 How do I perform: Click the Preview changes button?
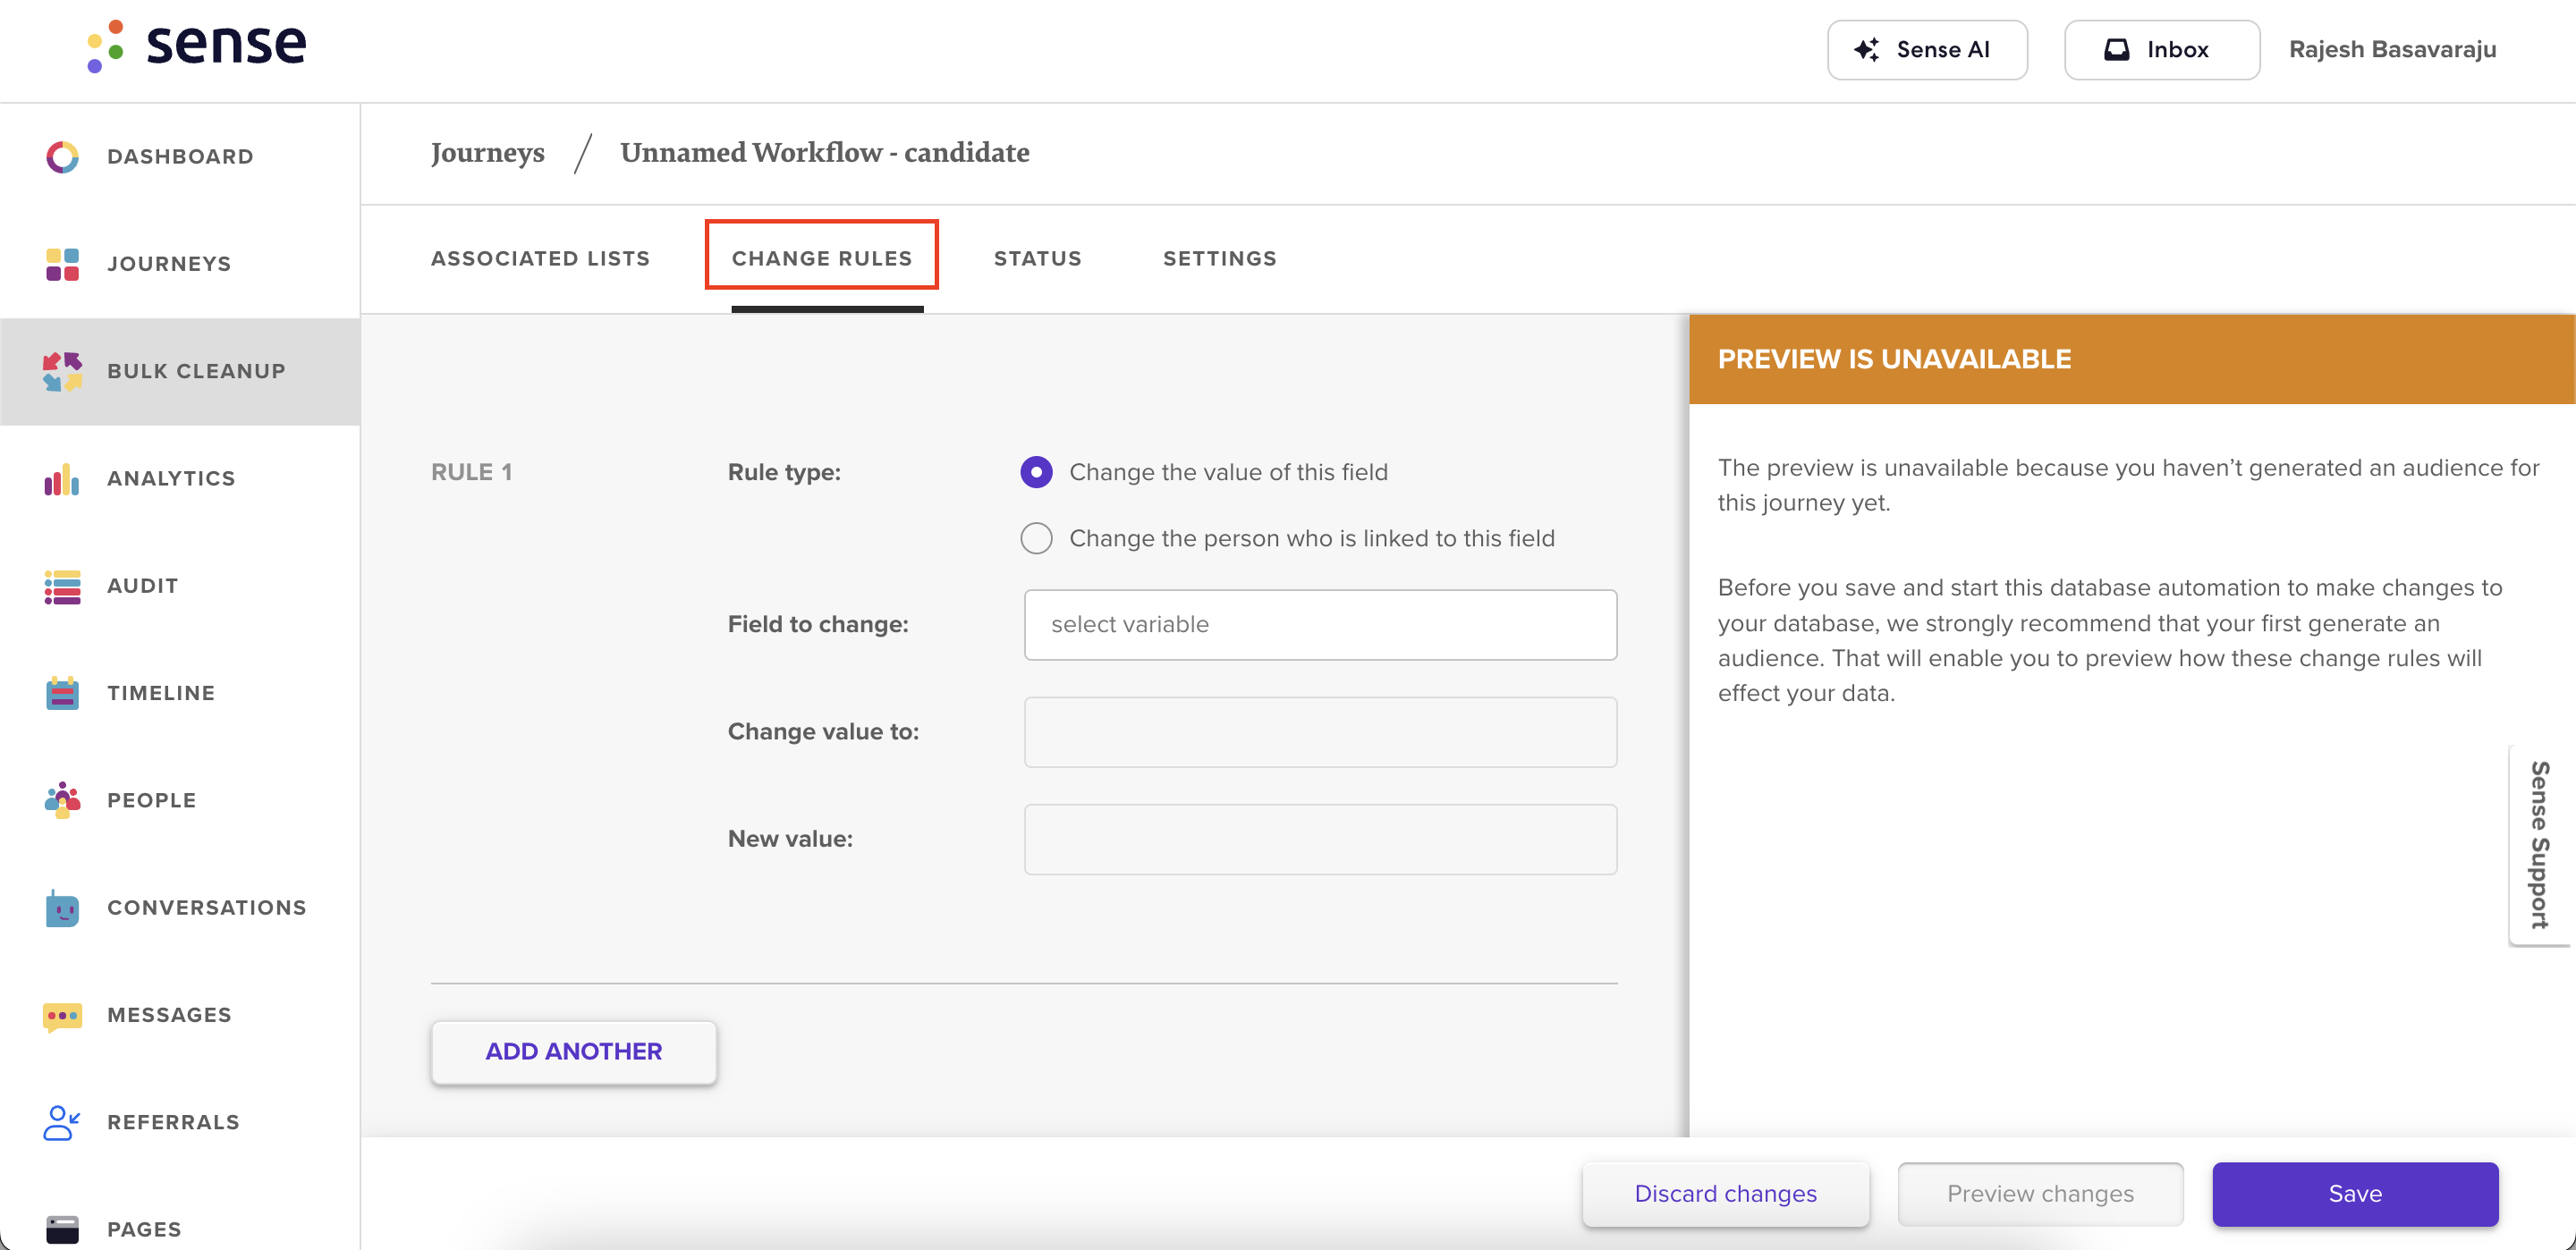[2040, 1194]
